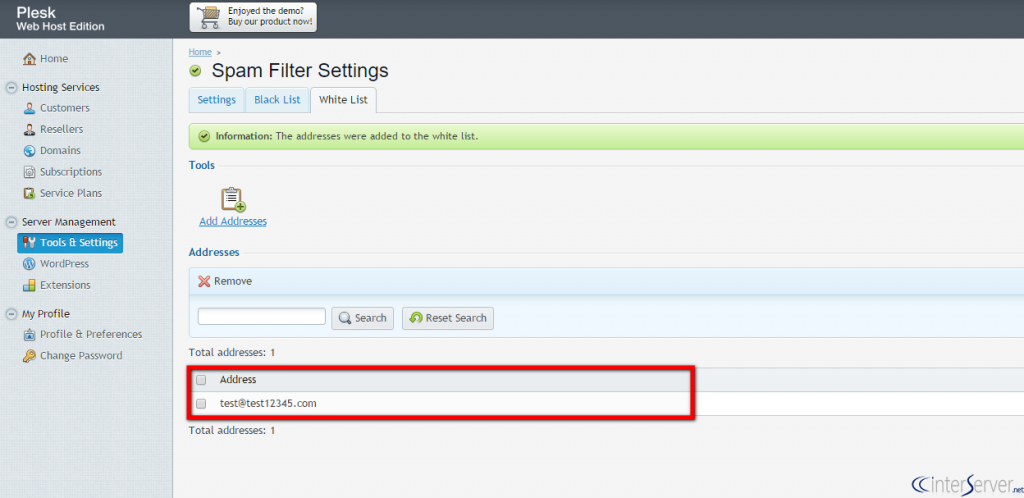Click the red X Remove icon
Viewport: 1024px width, 498px height.
pos(204,281)
